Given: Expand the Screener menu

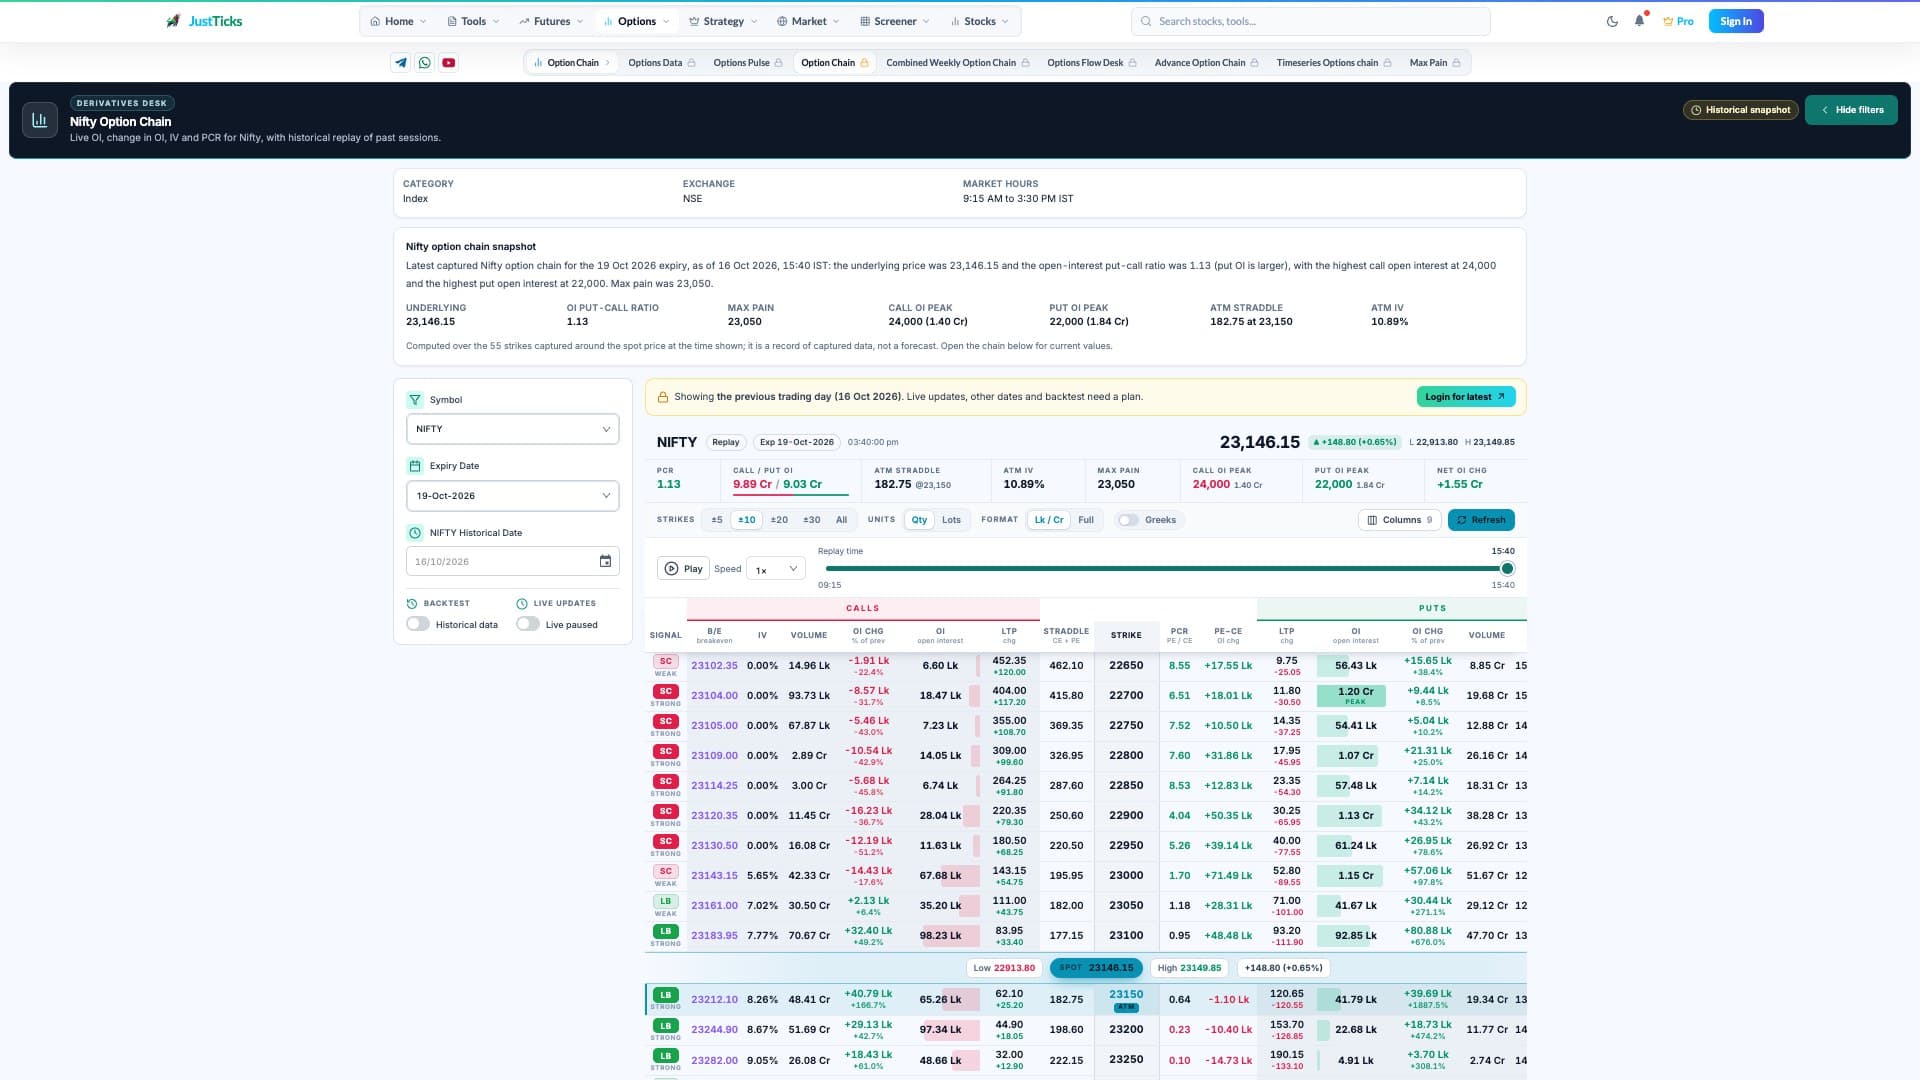Looking at the screenshot, I should click(894, 21).
